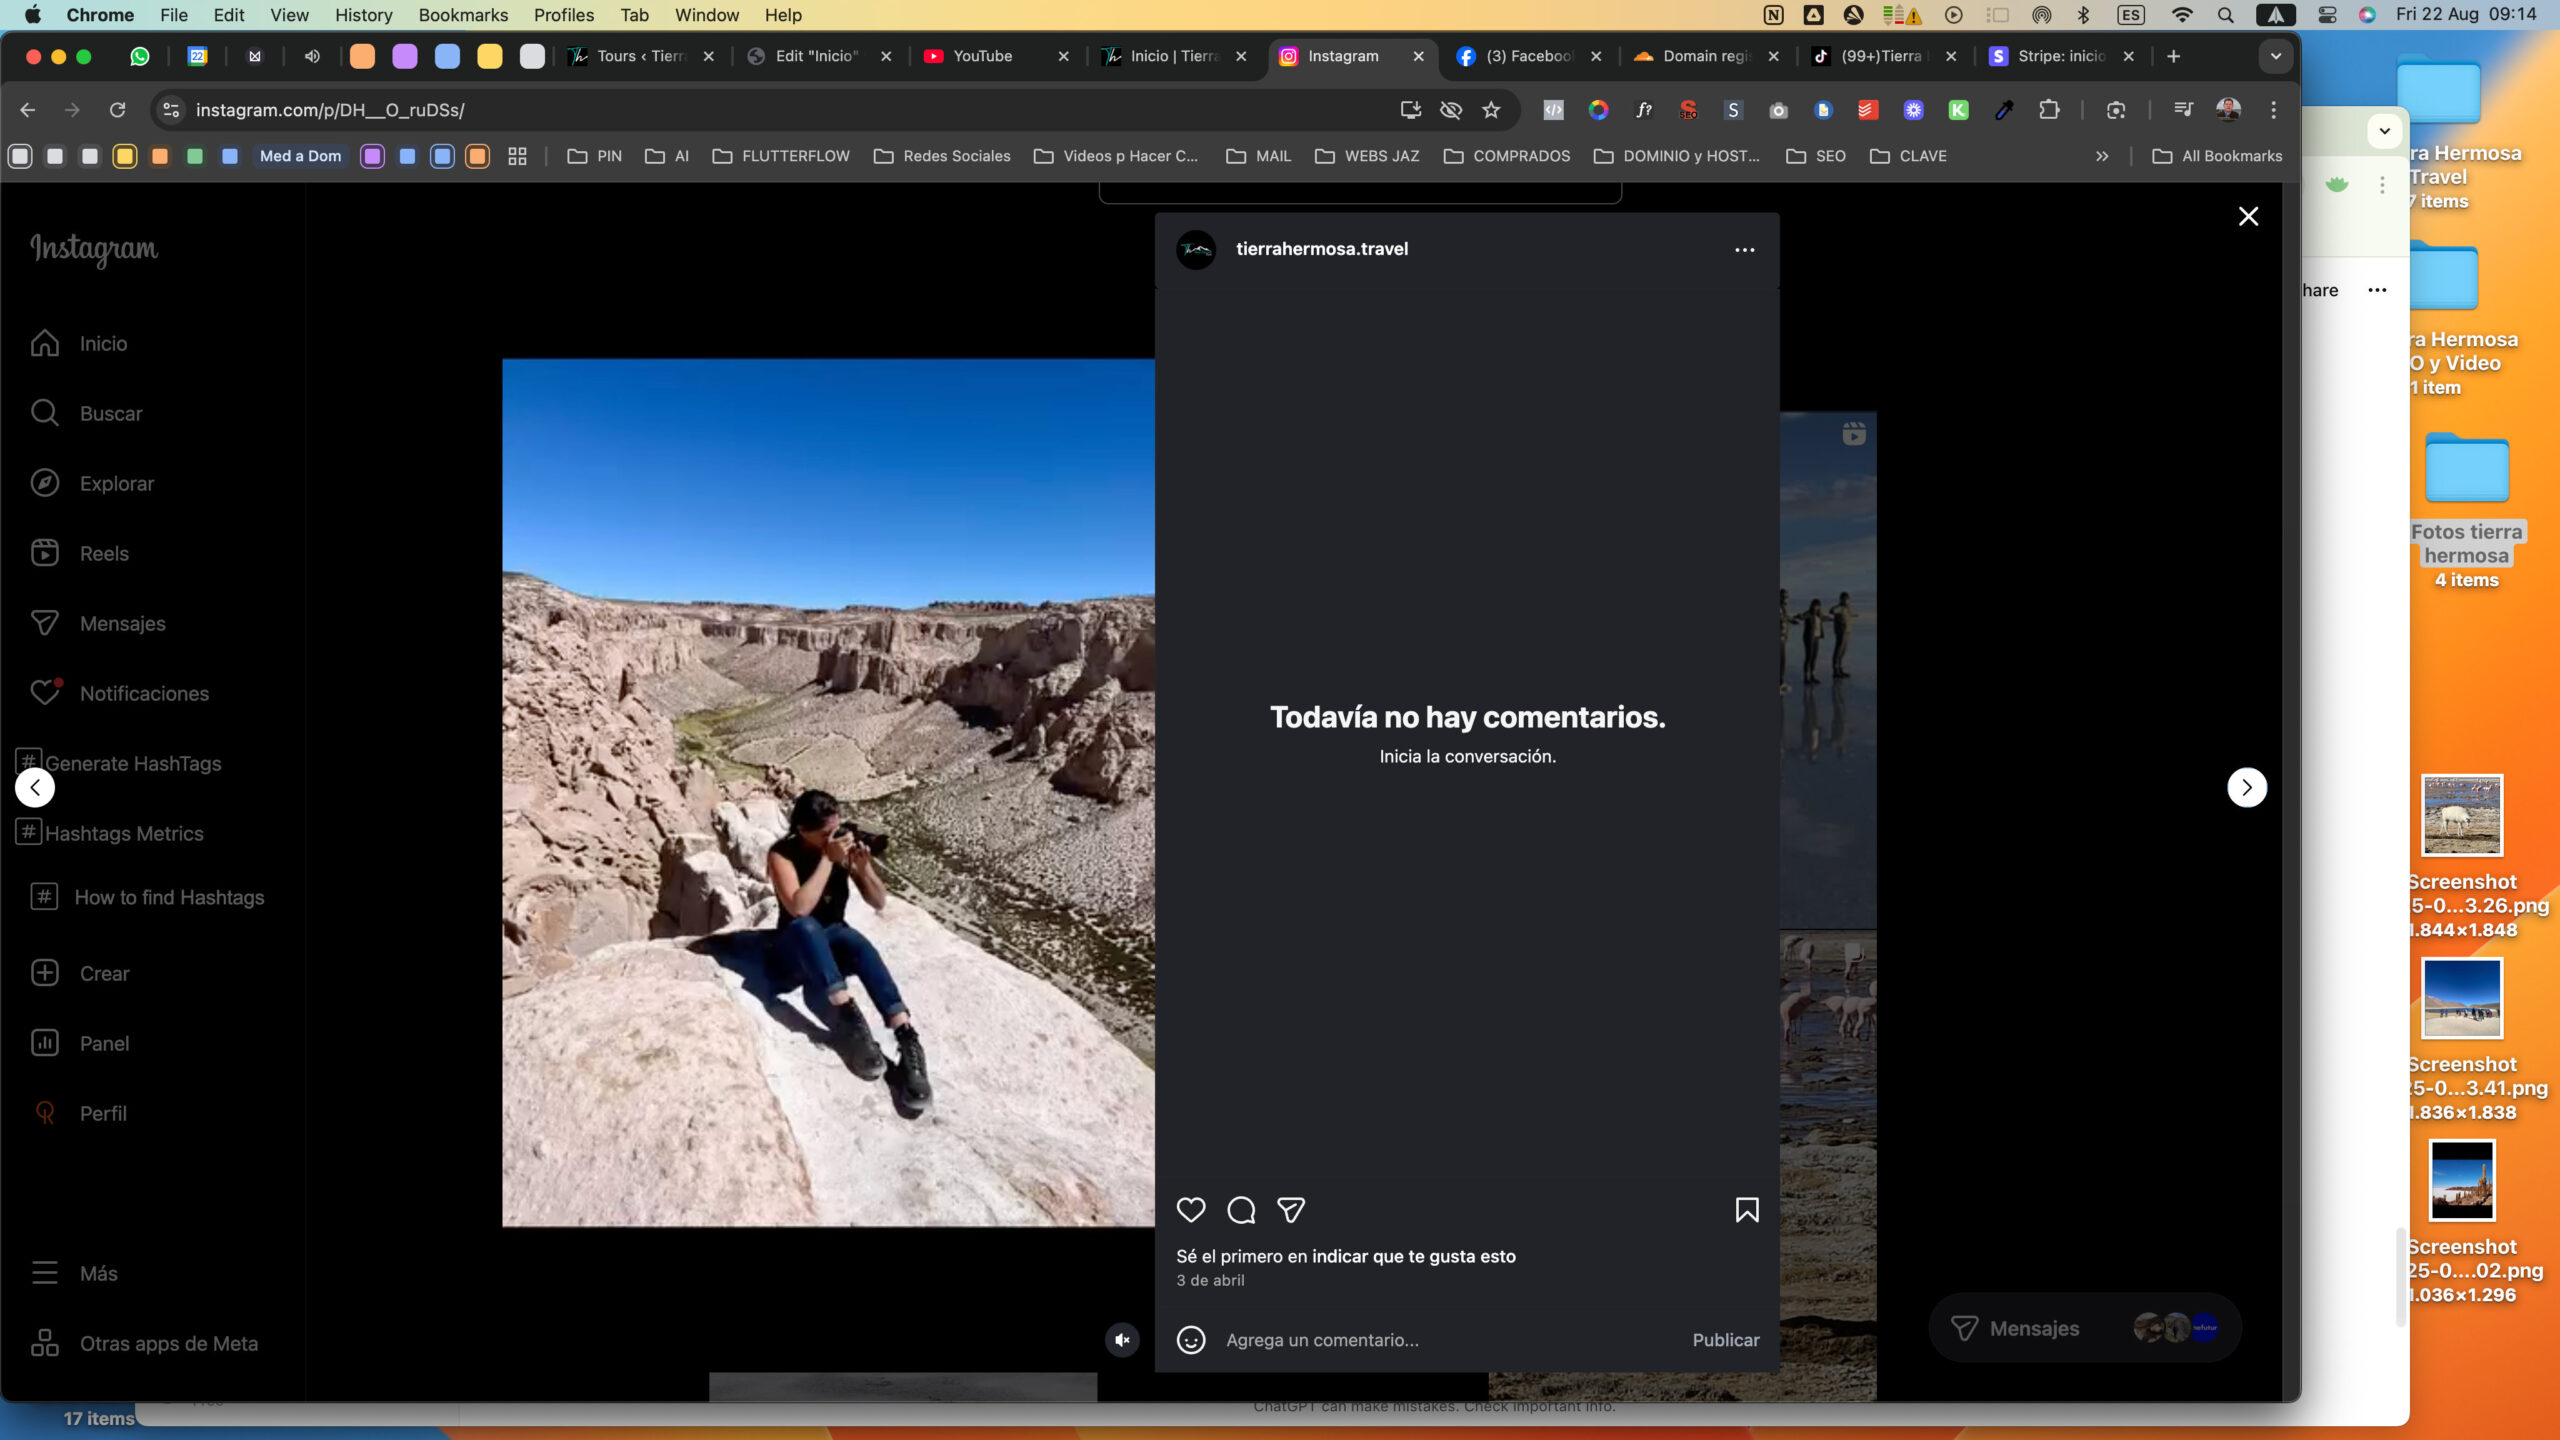The height and width of the screenshot is (1440, 2560).
Task: Open Redes Sociales bookmark folder
Action: click(x=942, y=156)
